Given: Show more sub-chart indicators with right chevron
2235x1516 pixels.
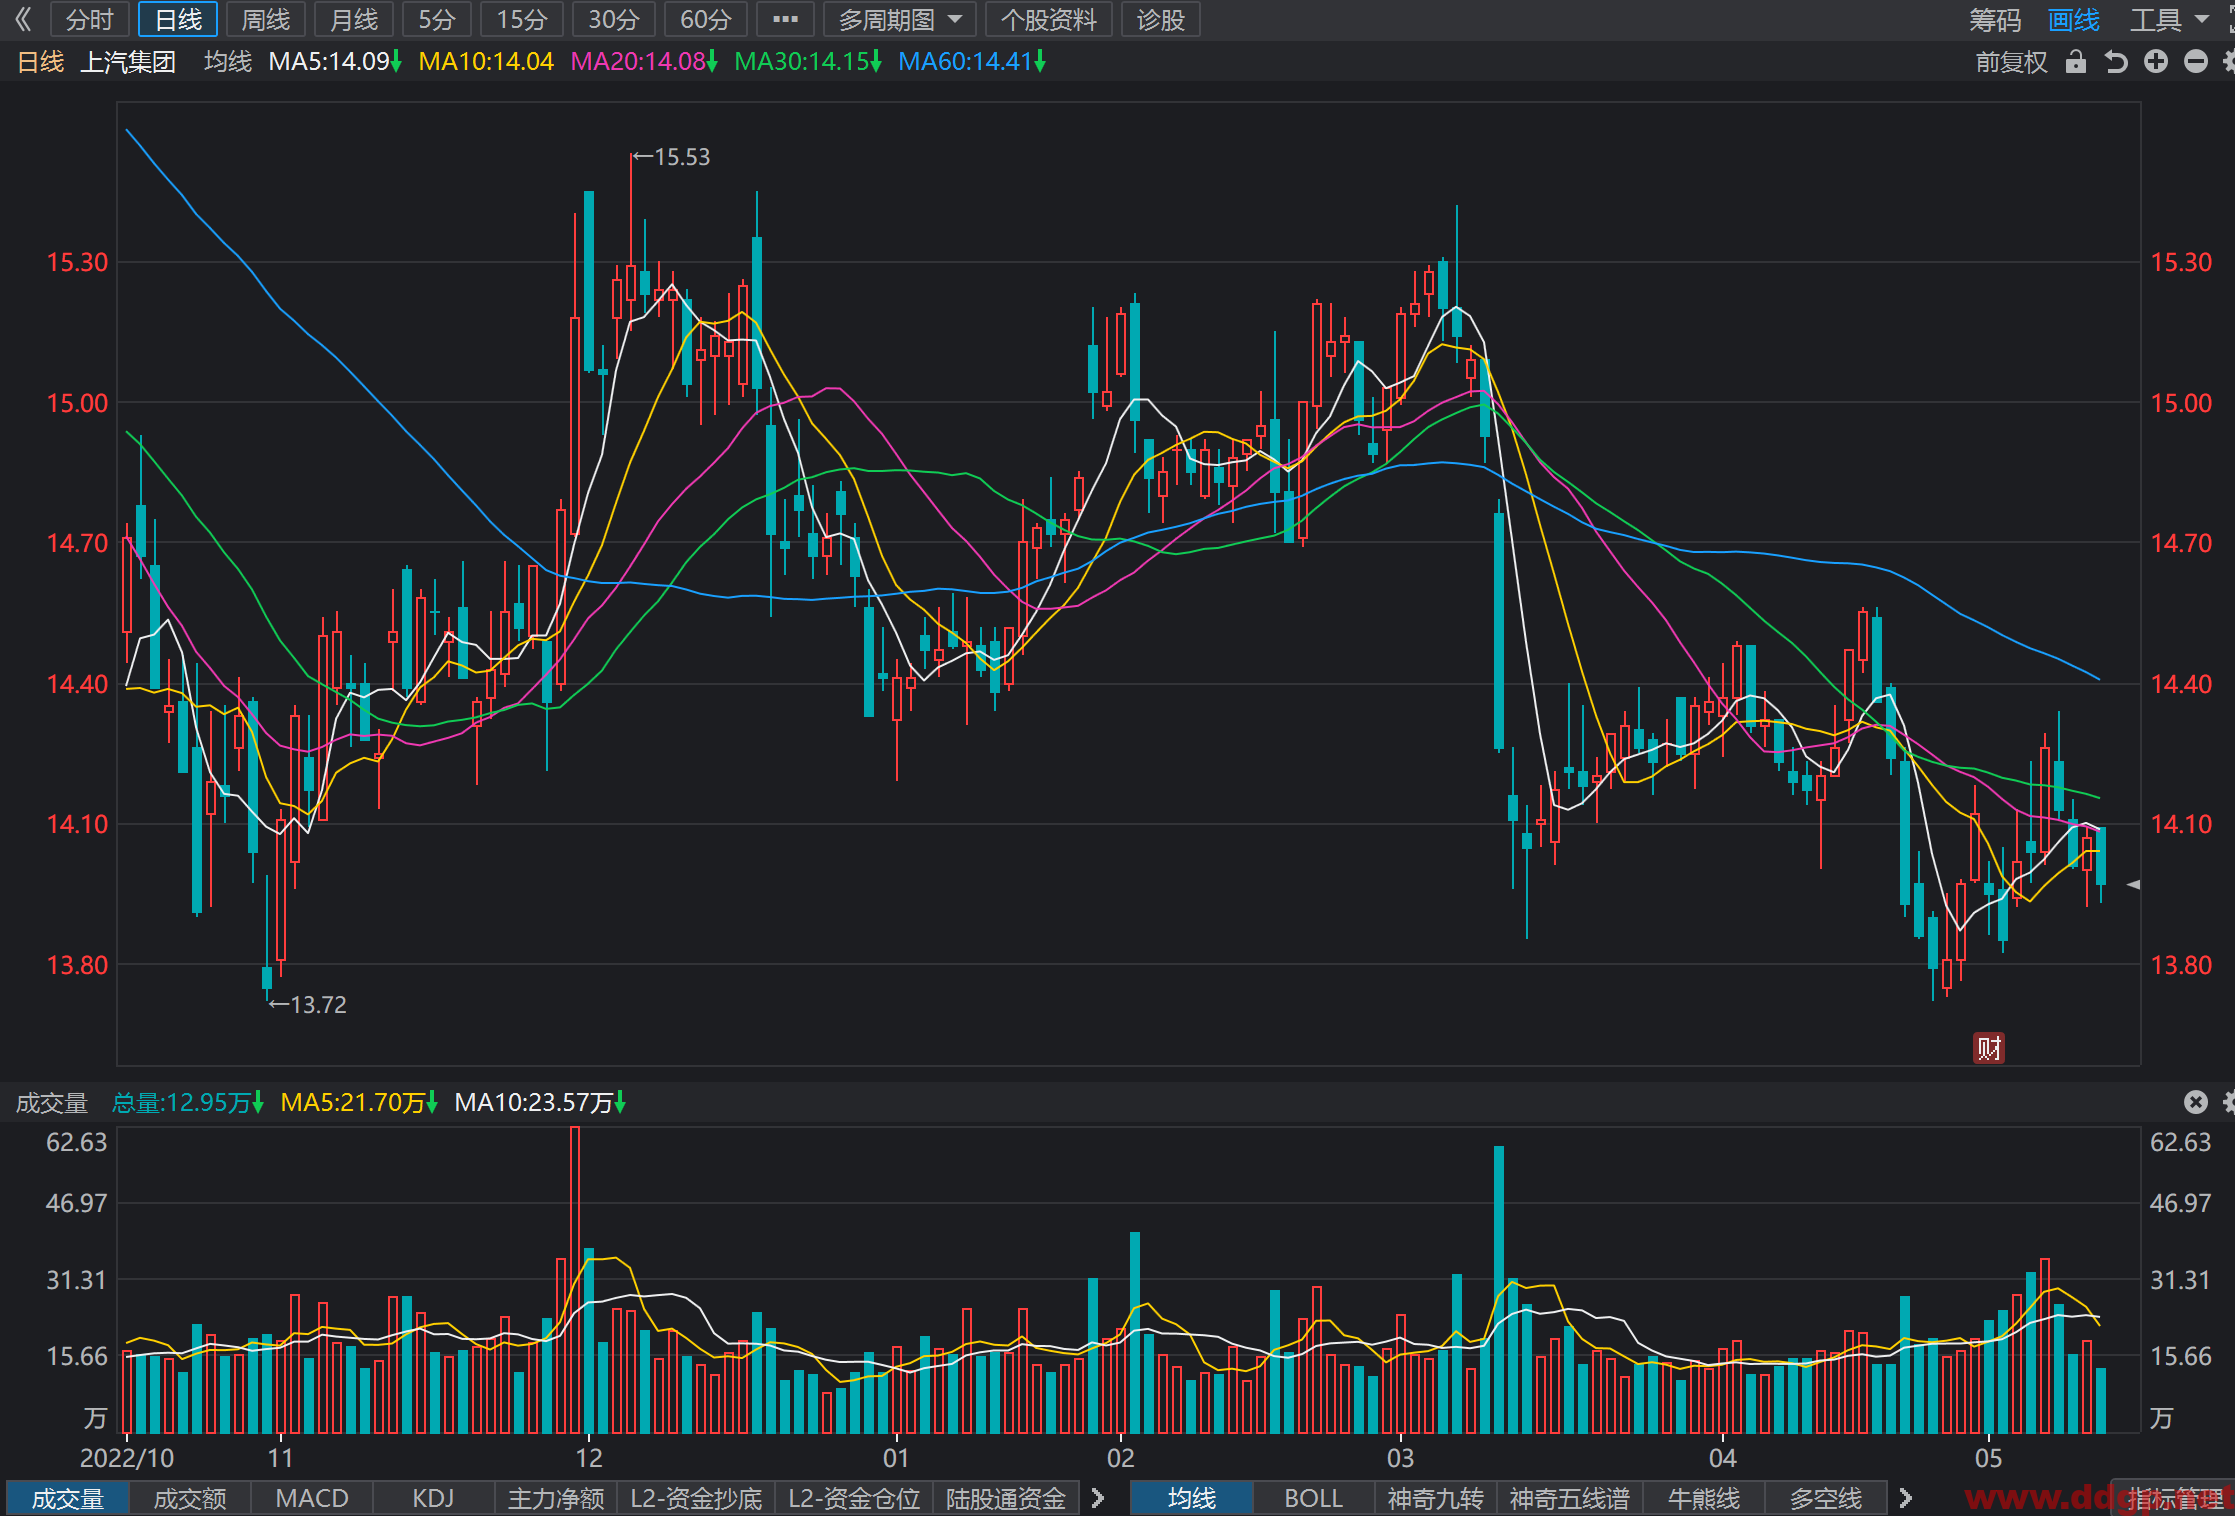Looking at the screenshot, I should pyautogui.click(x=1097, y=1498).
